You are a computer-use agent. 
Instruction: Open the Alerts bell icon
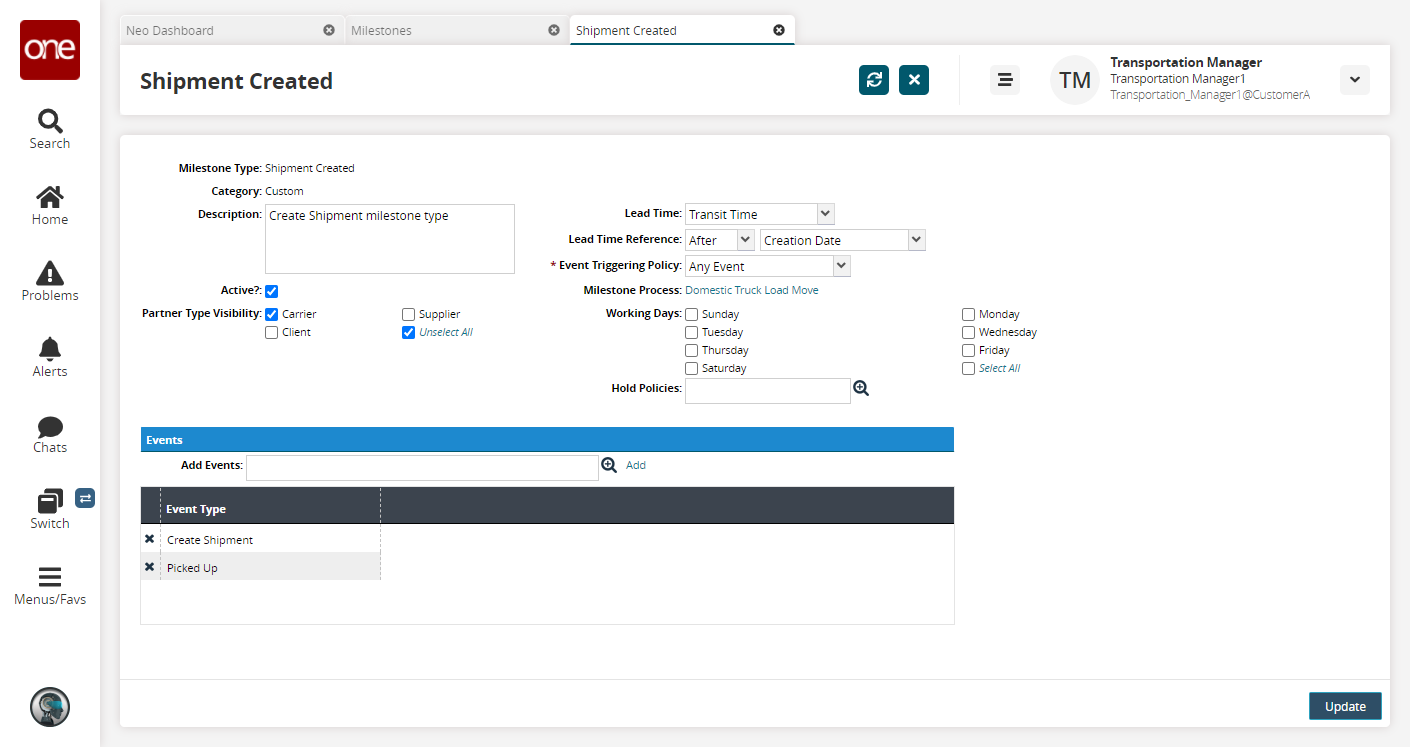(50, 357)
